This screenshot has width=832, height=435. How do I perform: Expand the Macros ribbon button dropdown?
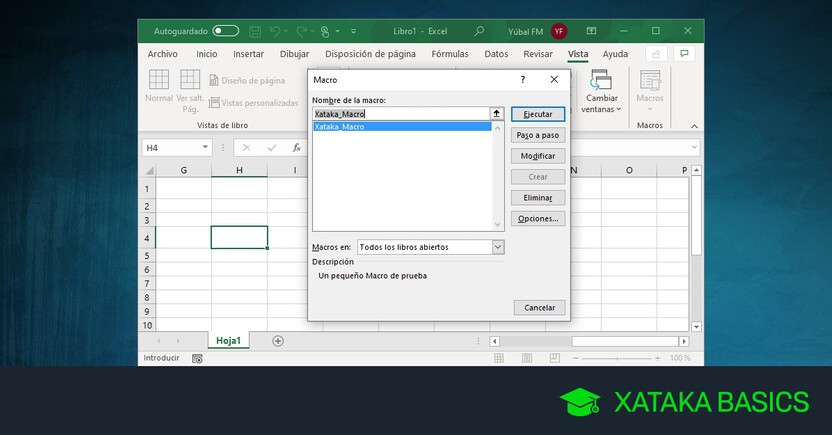[650, 108]
